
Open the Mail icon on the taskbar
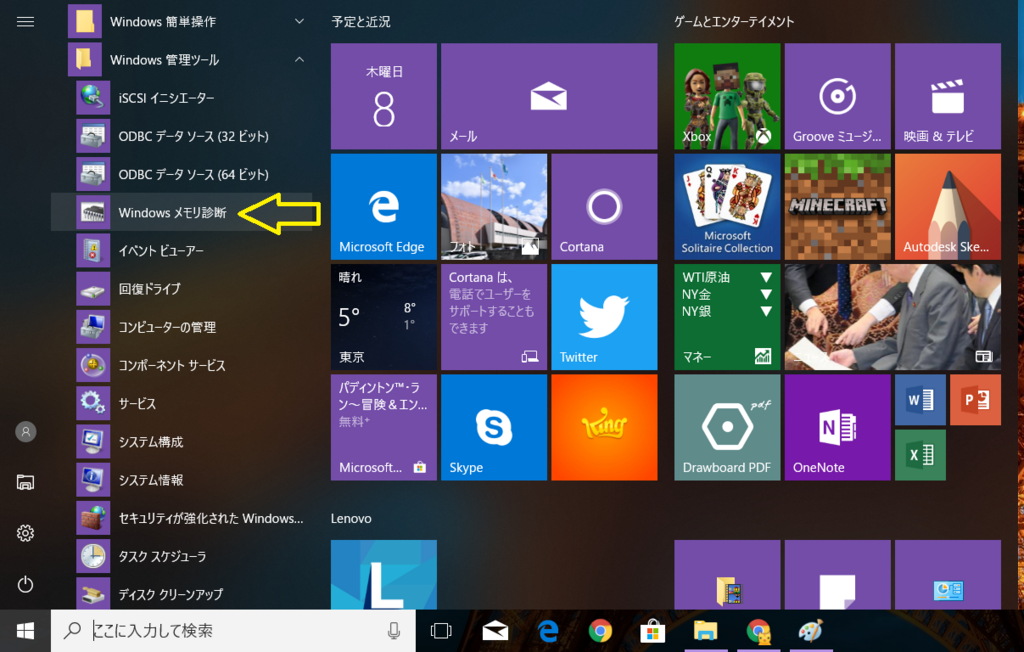coord(495,631)
